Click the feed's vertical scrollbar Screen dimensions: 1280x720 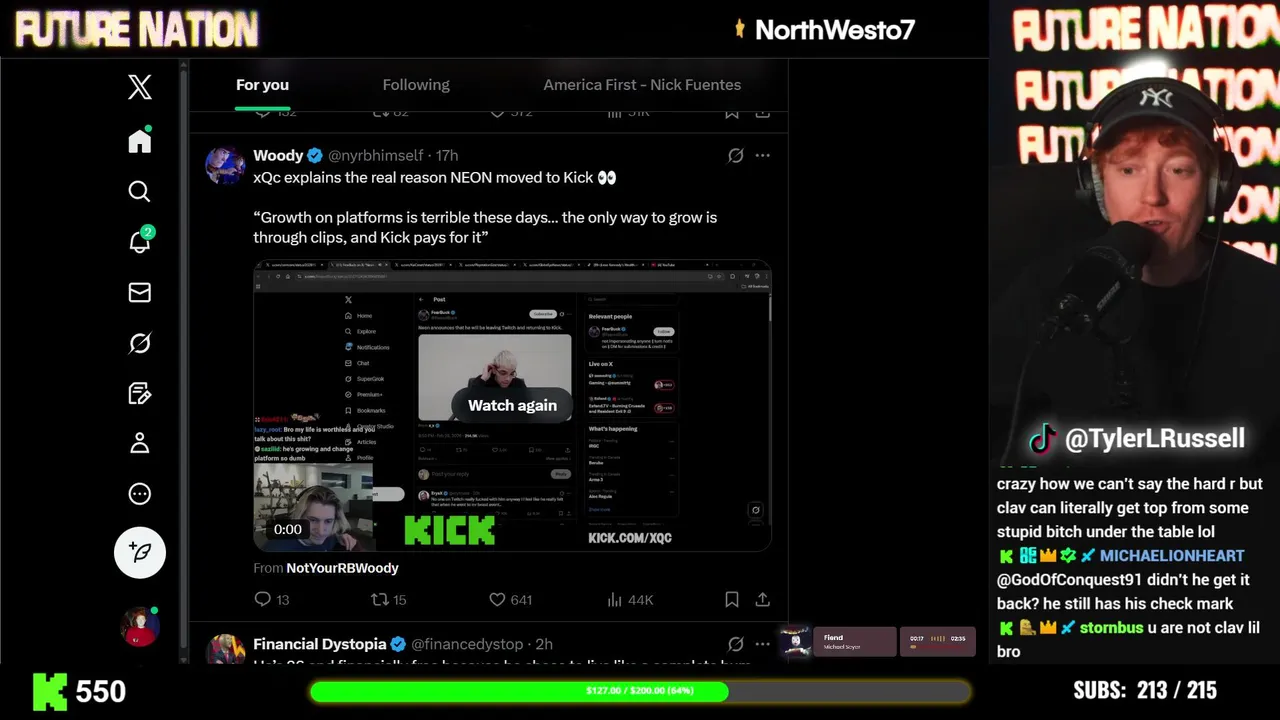[x=184, y=360]
